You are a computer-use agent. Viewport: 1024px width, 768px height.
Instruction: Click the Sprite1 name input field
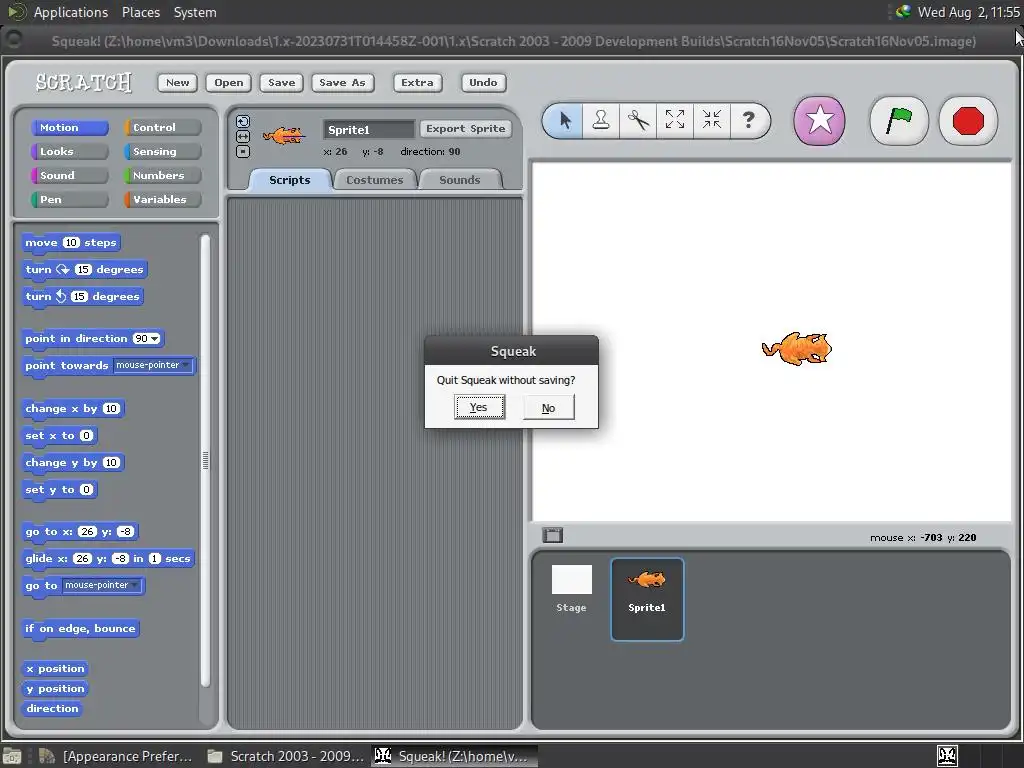(x=369, y=129)
